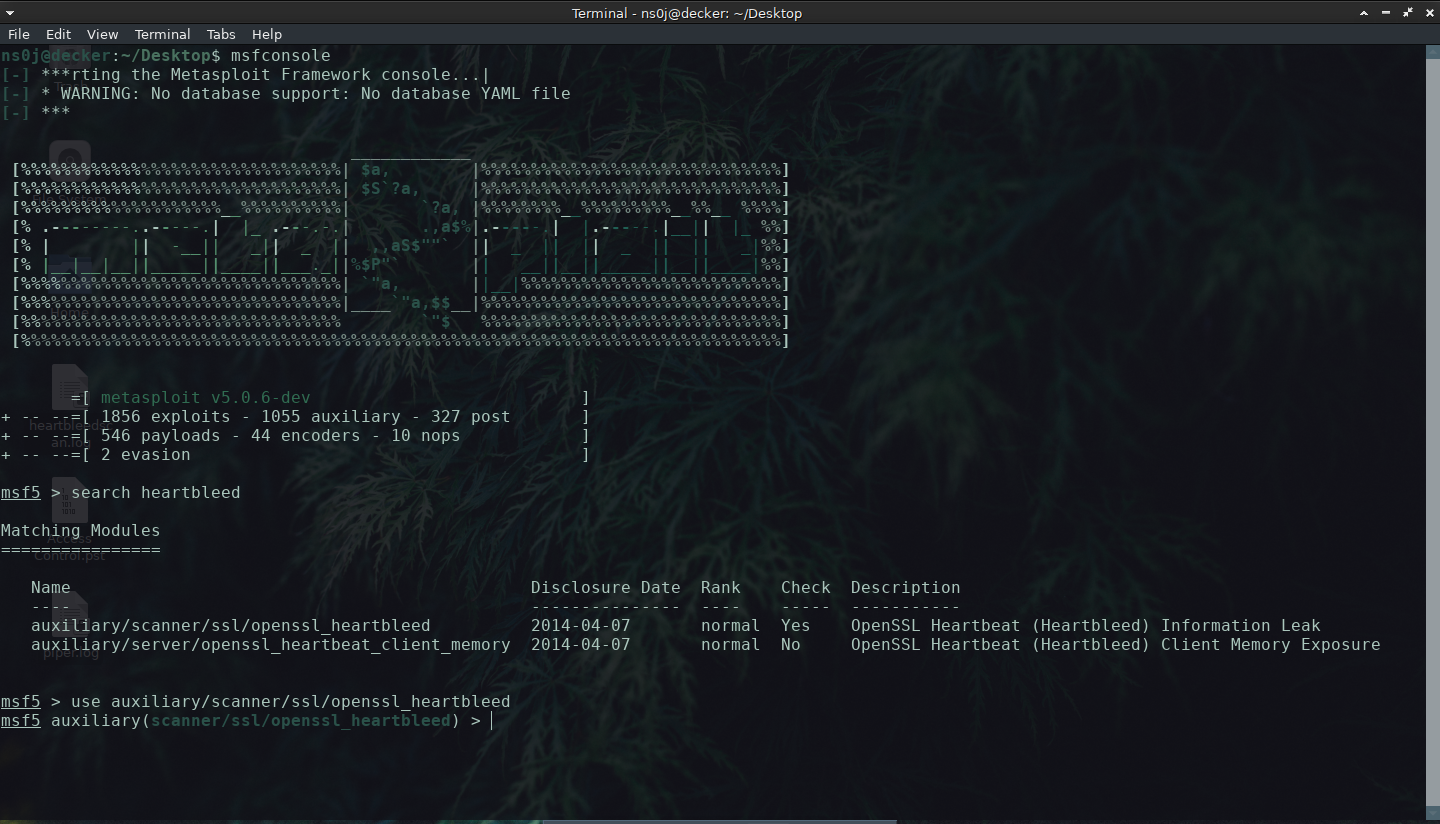
Task: Click the 'Information Leak' description text
Action: 1240,625
